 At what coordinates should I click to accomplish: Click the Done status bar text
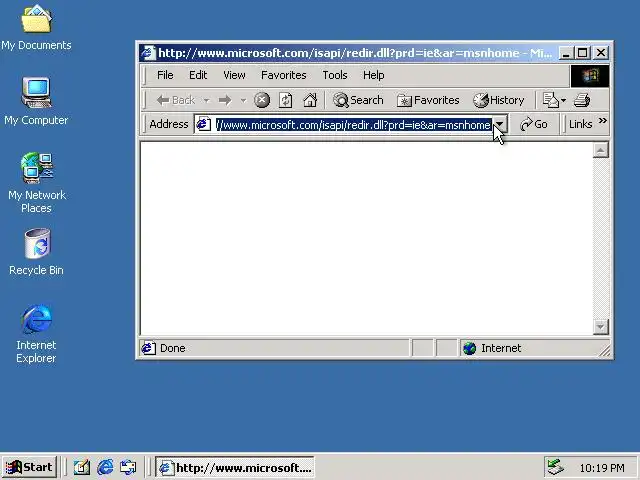pos(173,348)
